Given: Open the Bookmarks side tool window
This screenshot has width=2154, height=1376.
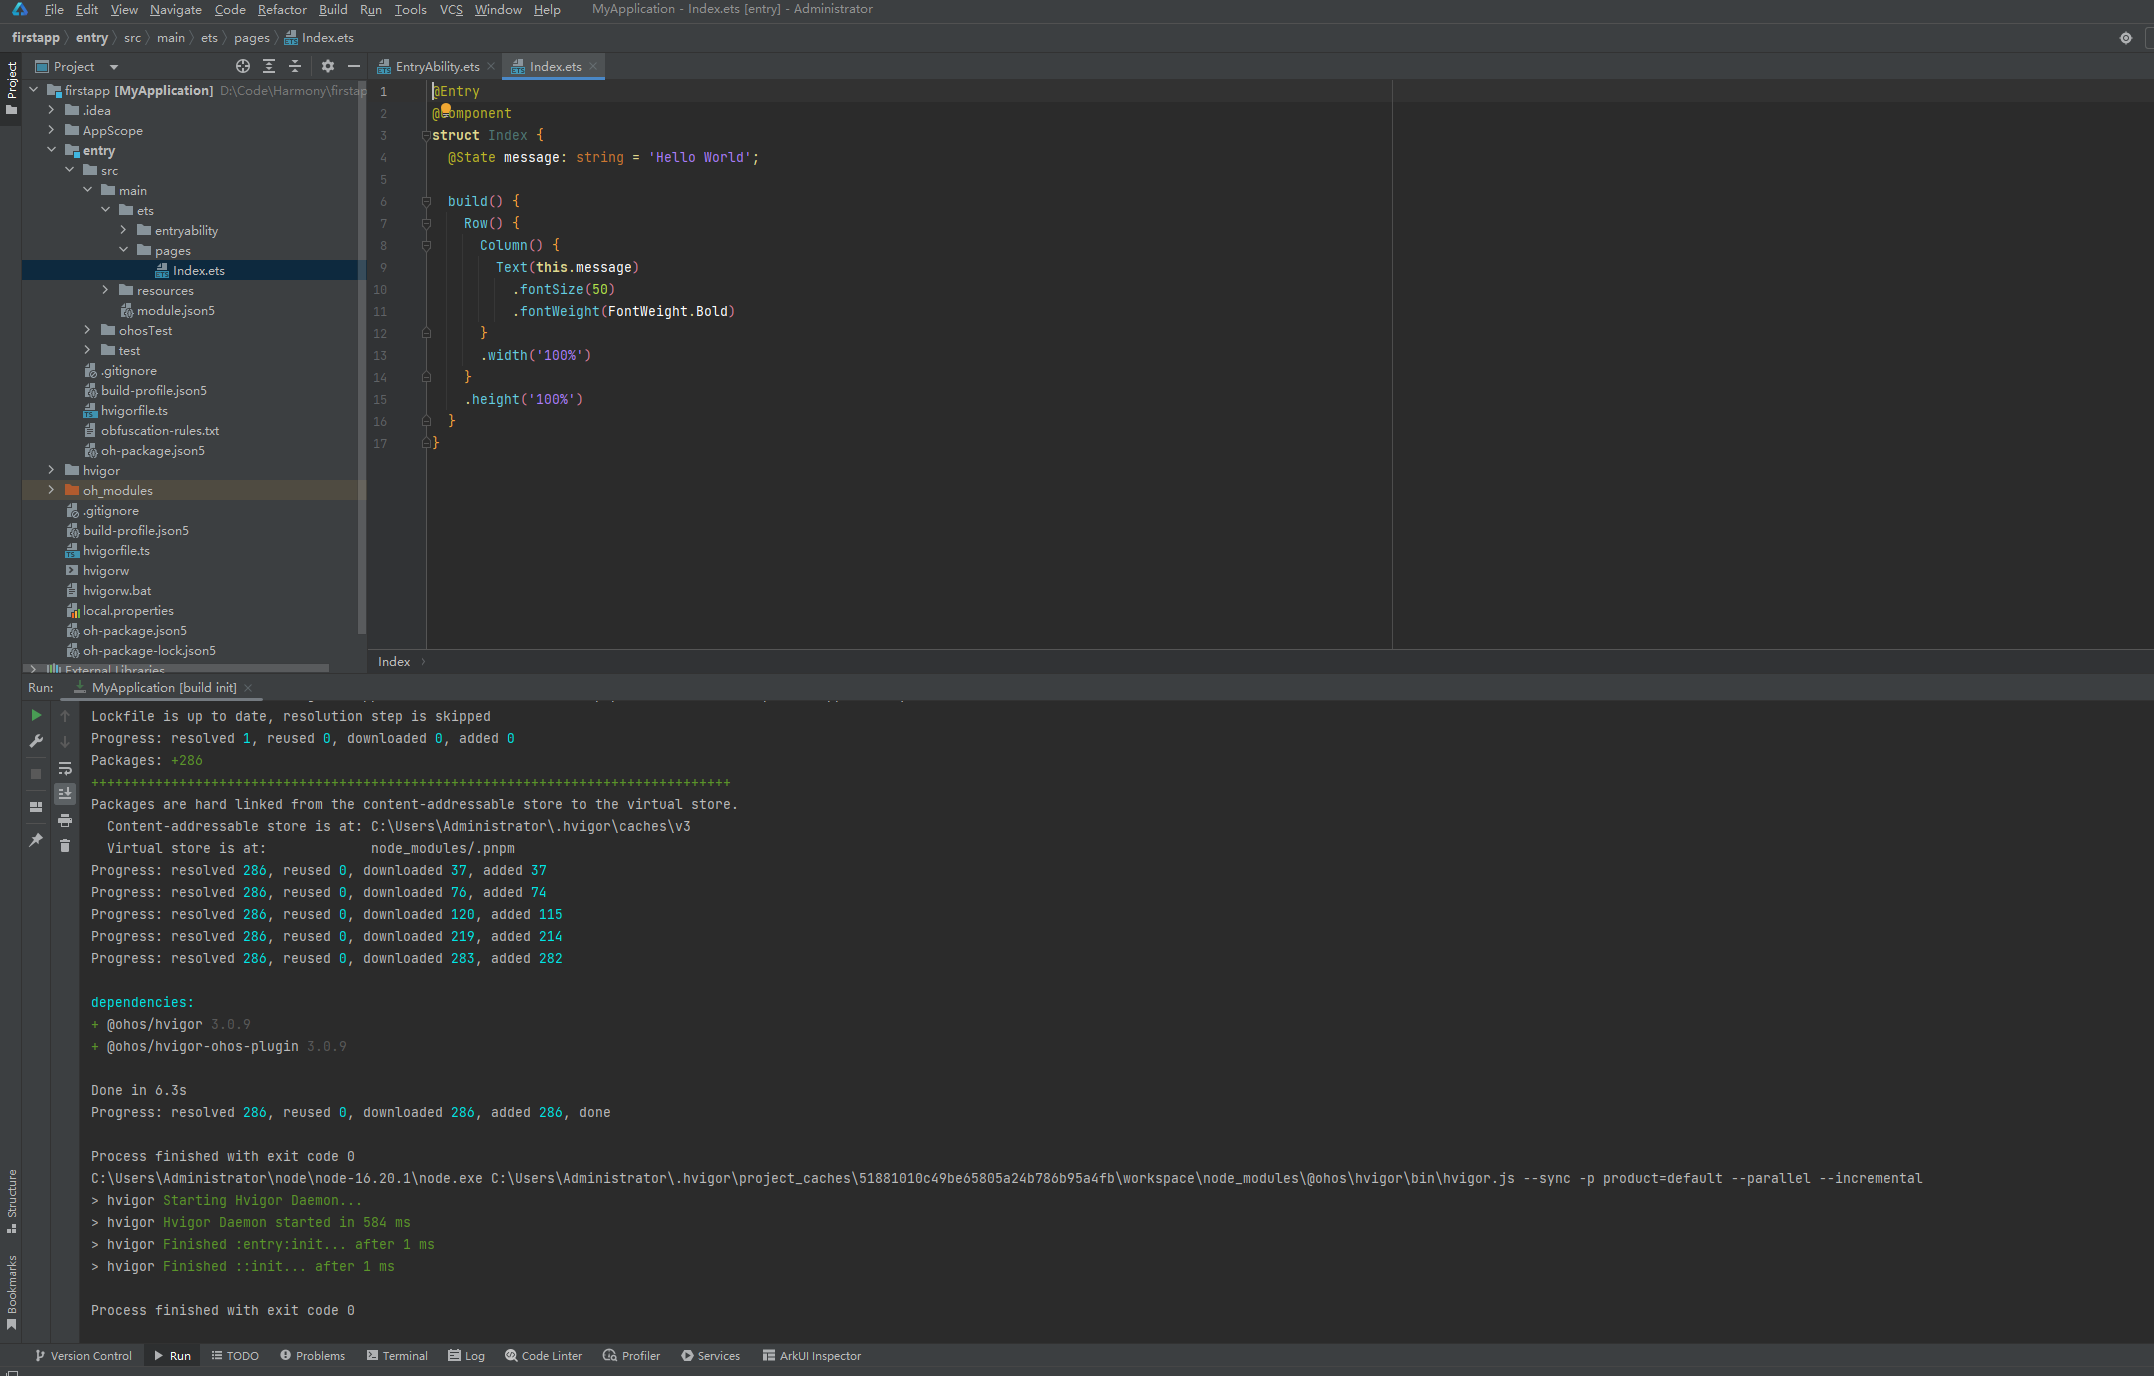Looking at the screenshot, I should pyautogui.click(x=11, y=1292).
